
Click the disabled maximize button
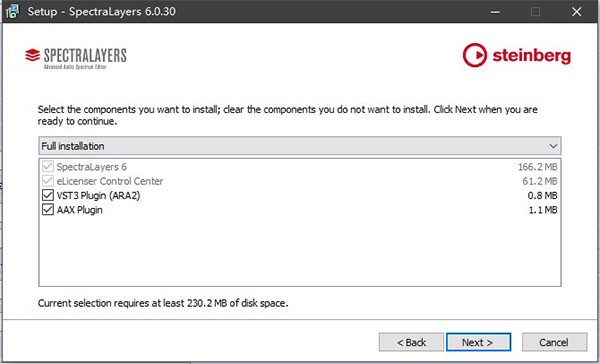pos(536,11)
